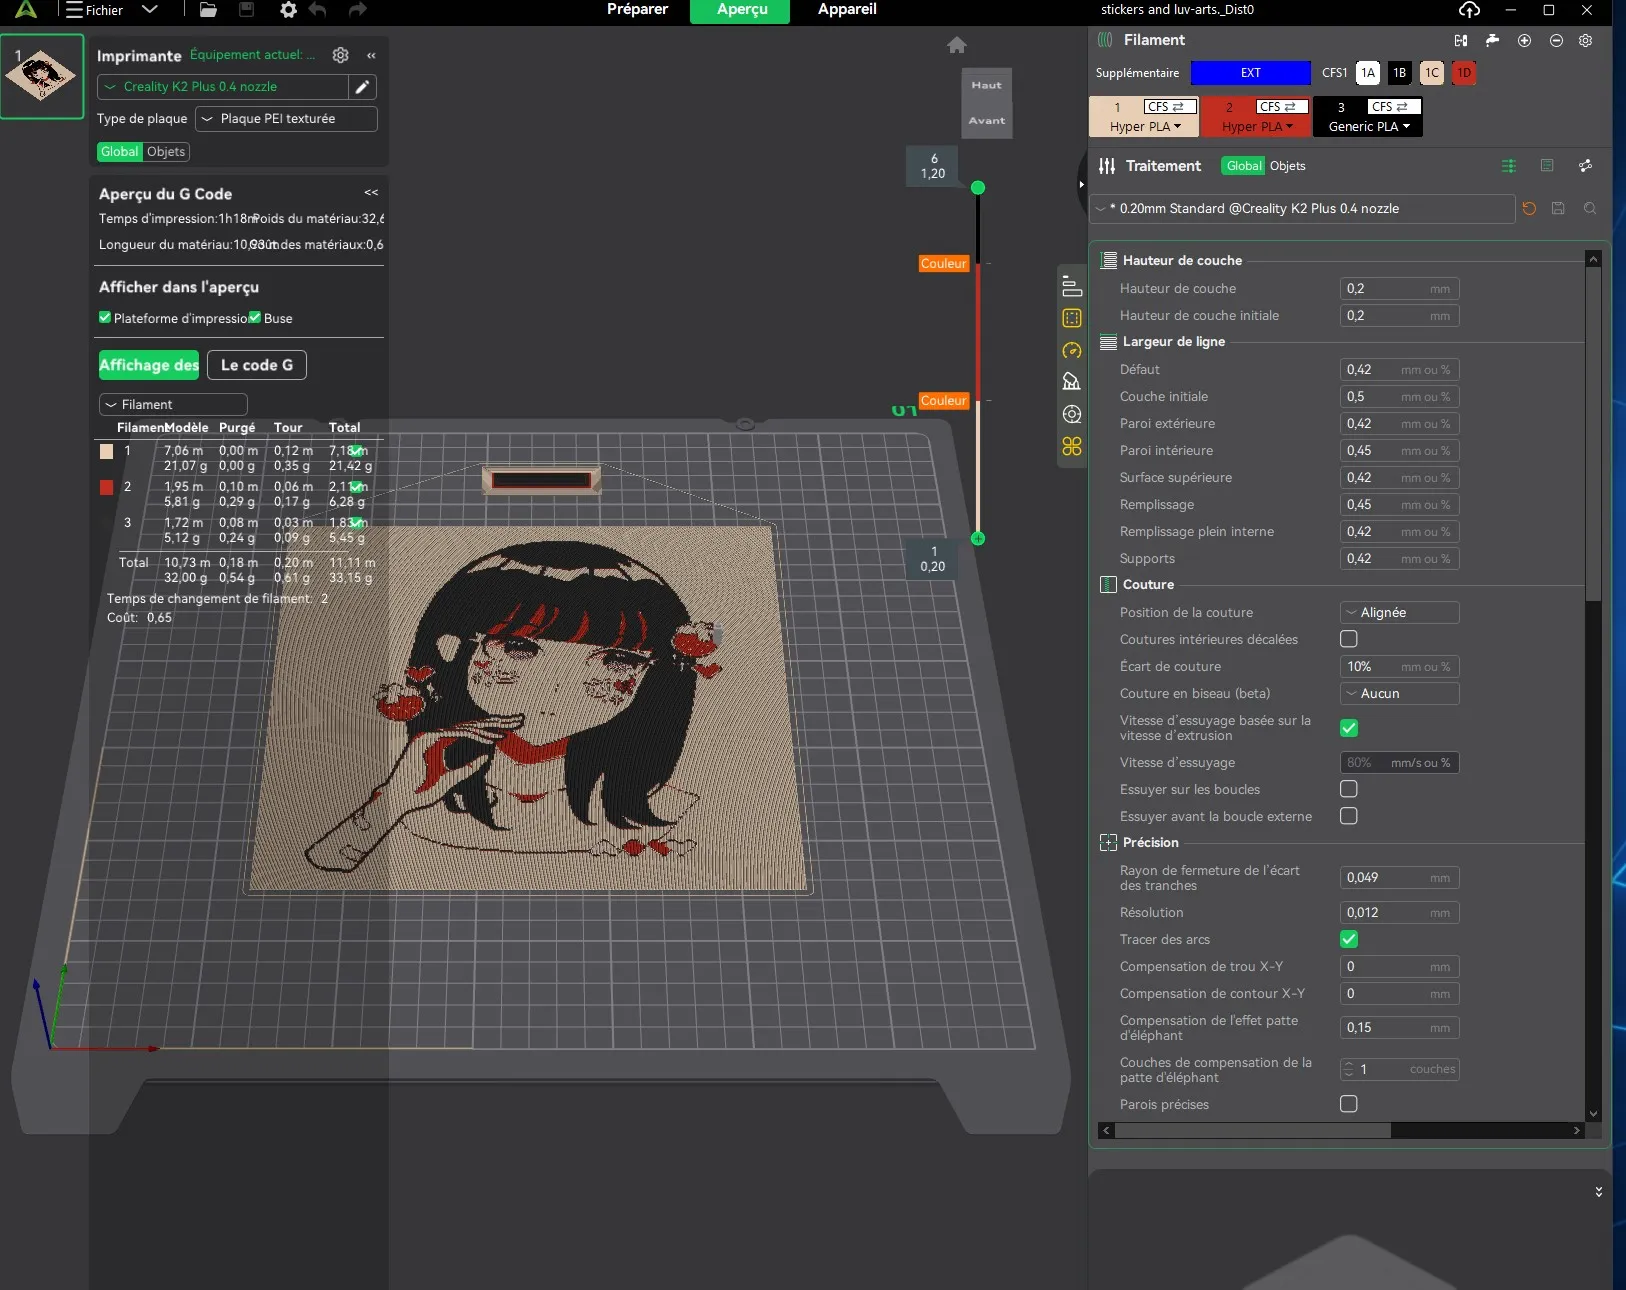Click the Hyper PLA 1 edit icon

coord(1170,107)
